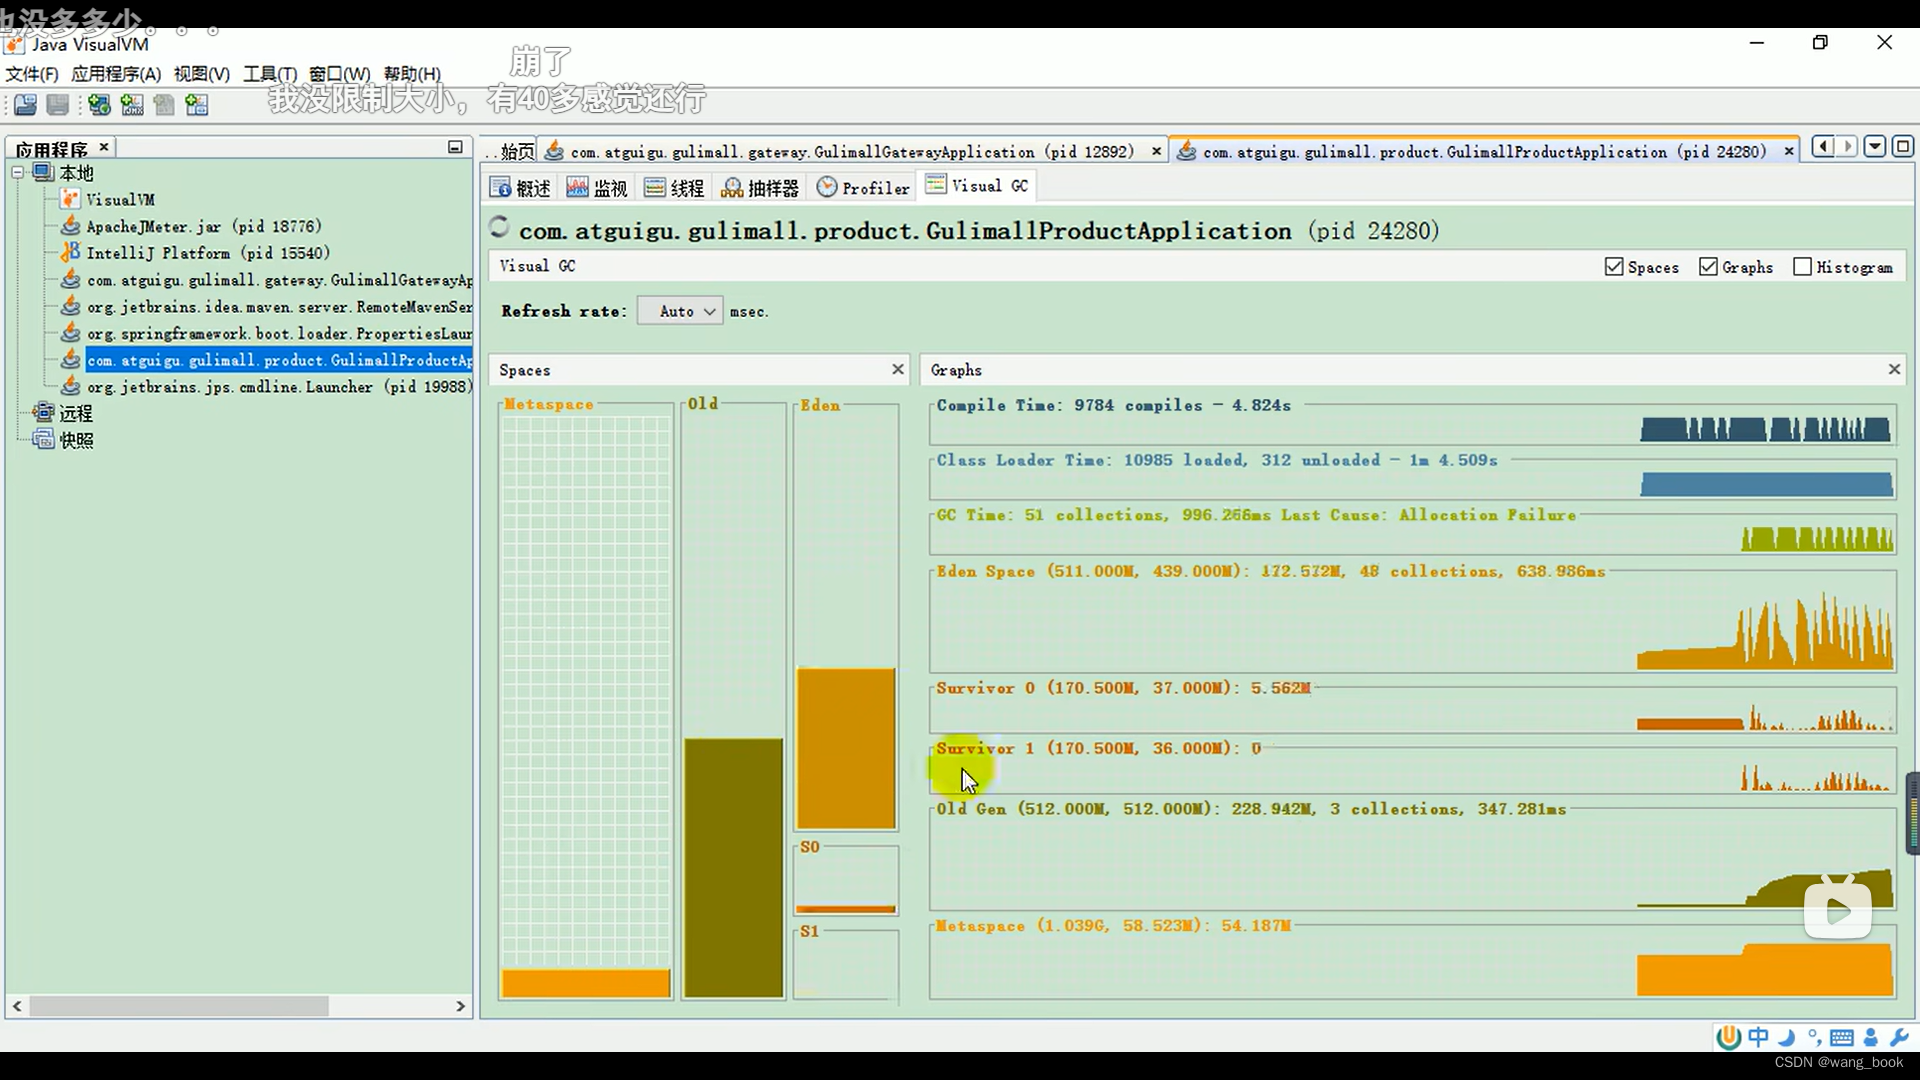Open the 工具(T) menu
The width and height of the screenshot is (1920, 1080).
[270, 74]
